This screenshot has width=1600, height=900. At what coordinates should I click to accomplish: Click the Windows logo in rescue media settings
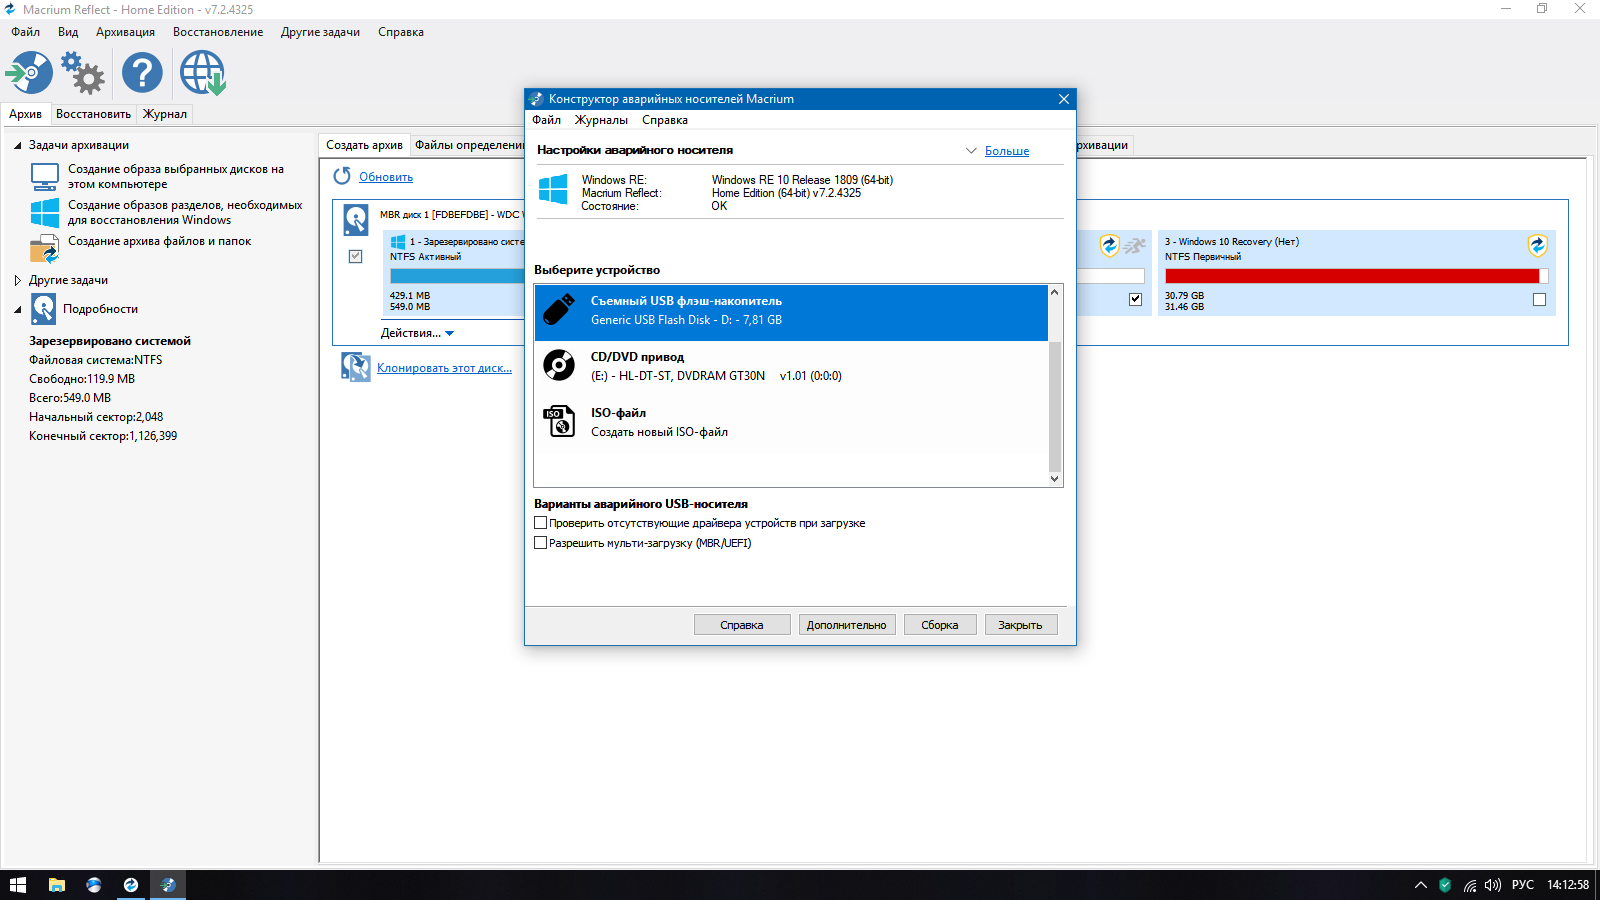pyautogui.click(x=553, y=189)
